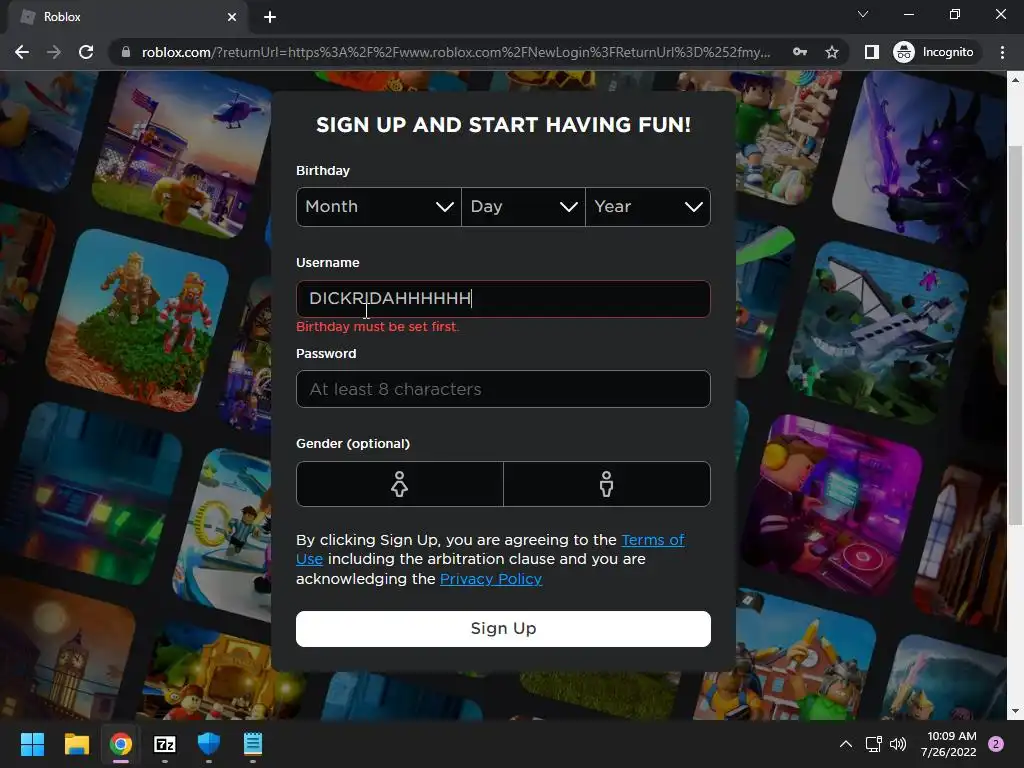
Task: Choose the male gender option
Action: point(607,484)
